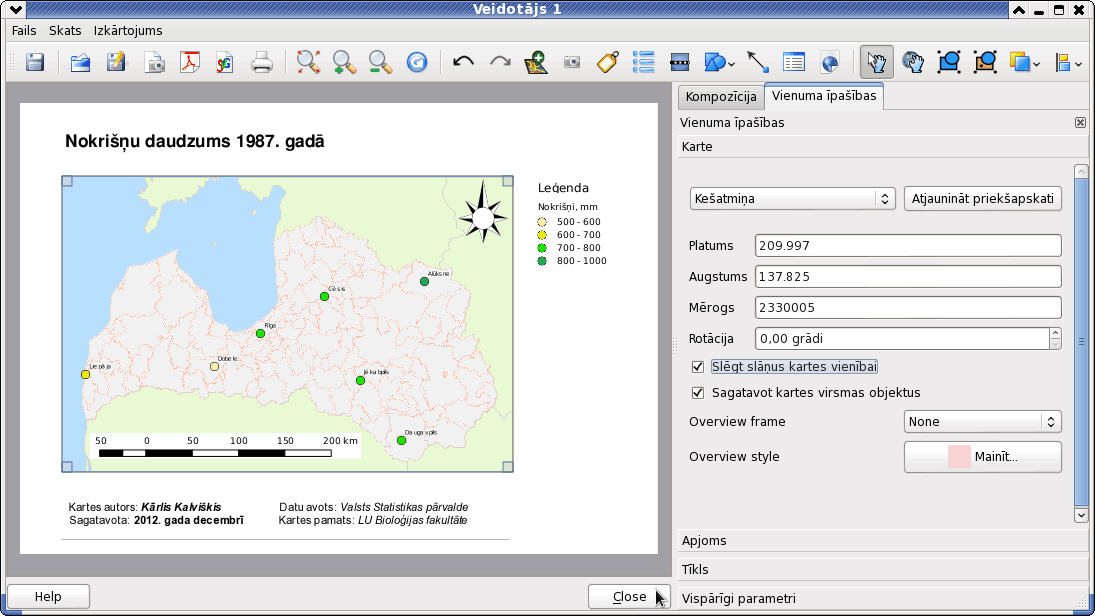This screenshot has width=1095, height=616.
Task: Select the Add label tool
Action: pos(608,62)
